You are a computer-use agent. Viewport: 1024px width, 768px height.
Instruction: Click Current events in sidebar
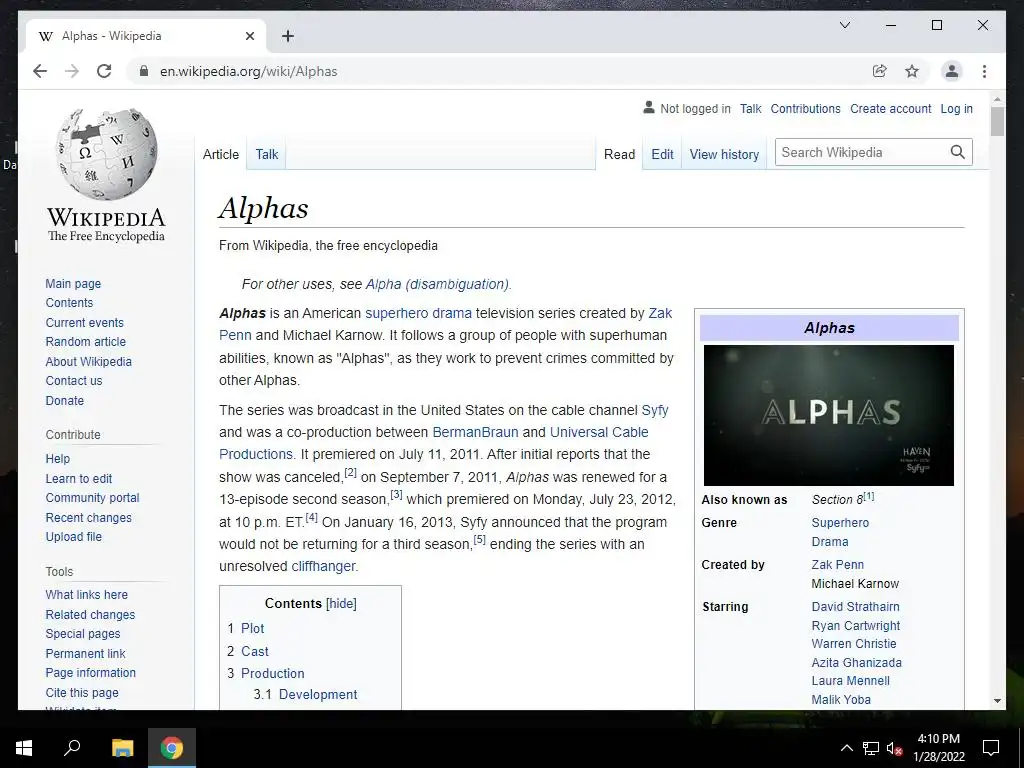(84, 323)
